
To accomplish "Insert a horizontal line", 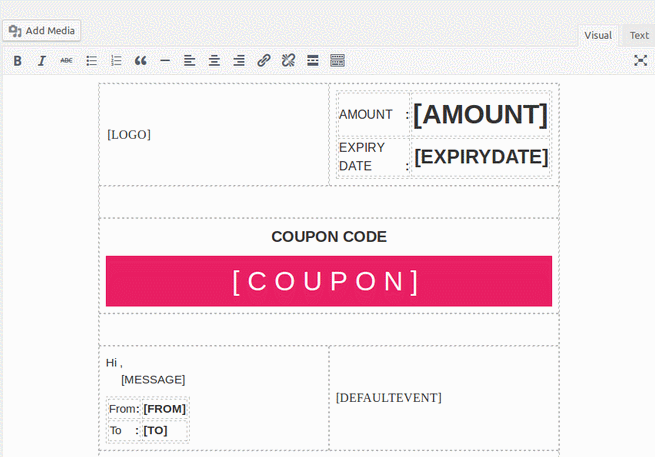I will pos(165,61).
